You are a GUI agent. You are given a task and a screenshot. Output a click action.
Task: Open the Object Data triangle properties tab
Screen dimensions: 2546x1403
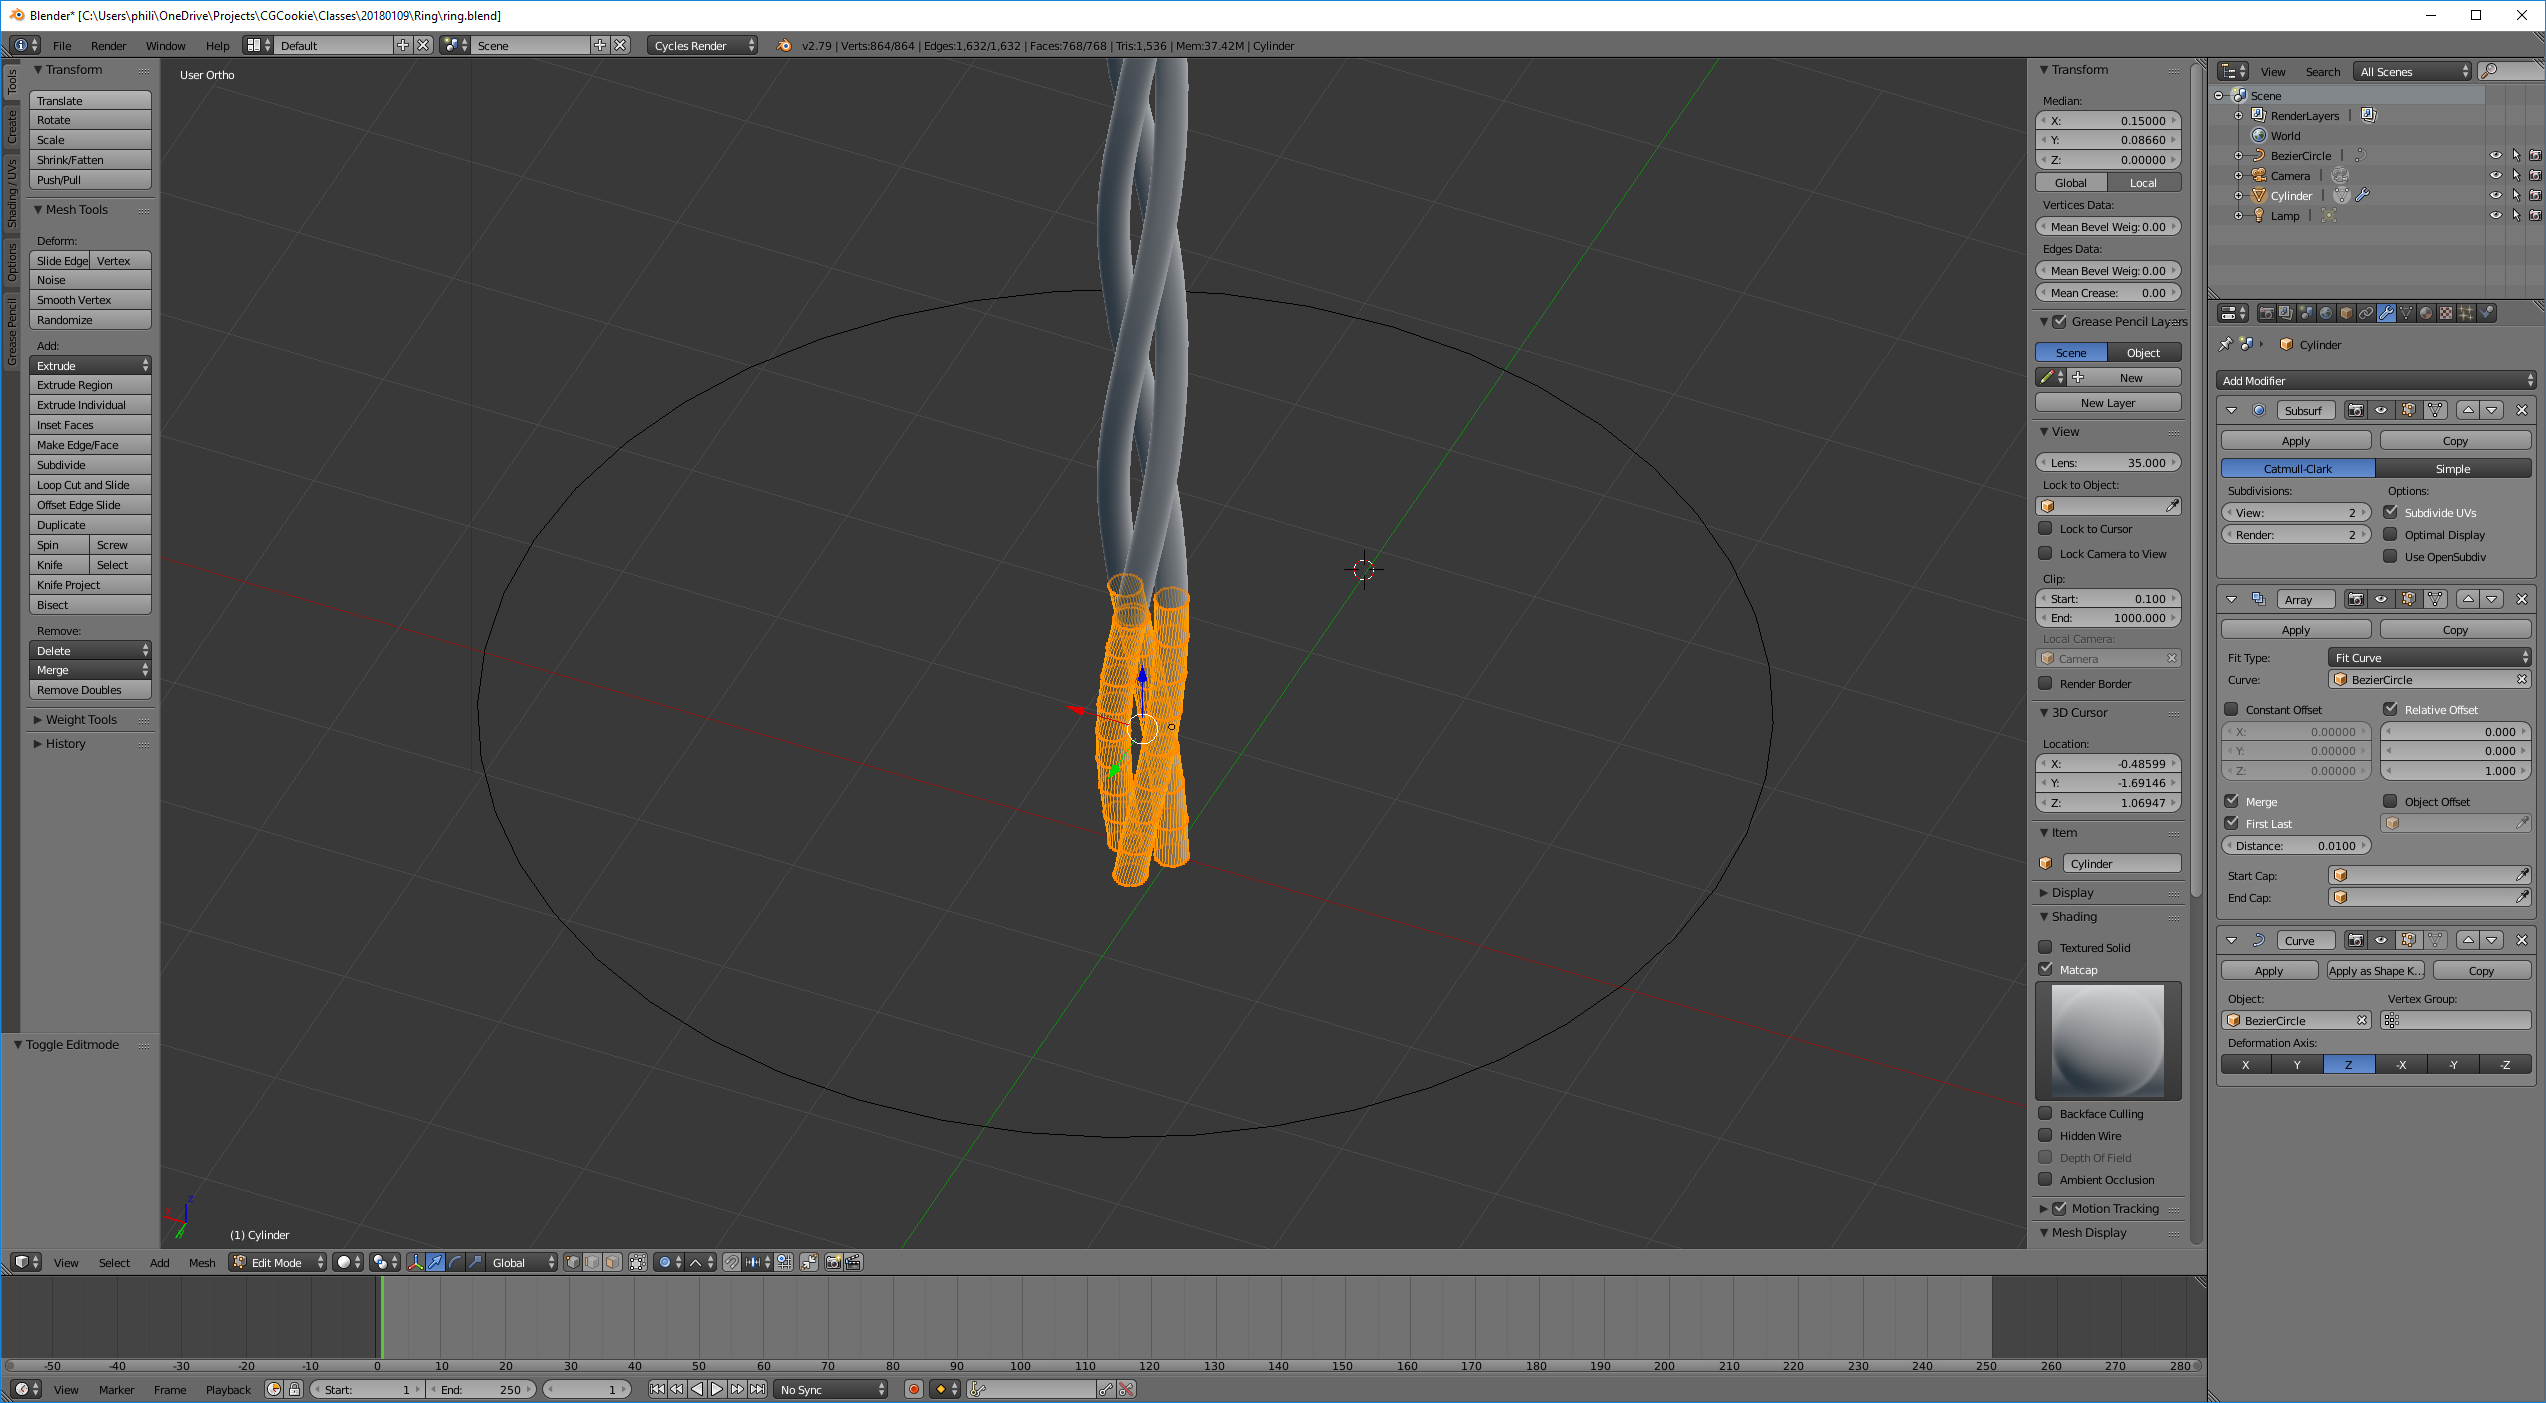pos(2406,313)
